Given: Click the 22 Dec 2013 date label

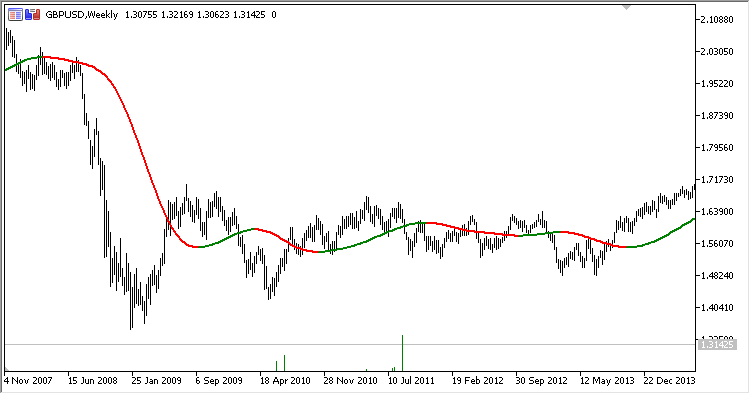Looking at the screenshot, I should tap(669, 381).
